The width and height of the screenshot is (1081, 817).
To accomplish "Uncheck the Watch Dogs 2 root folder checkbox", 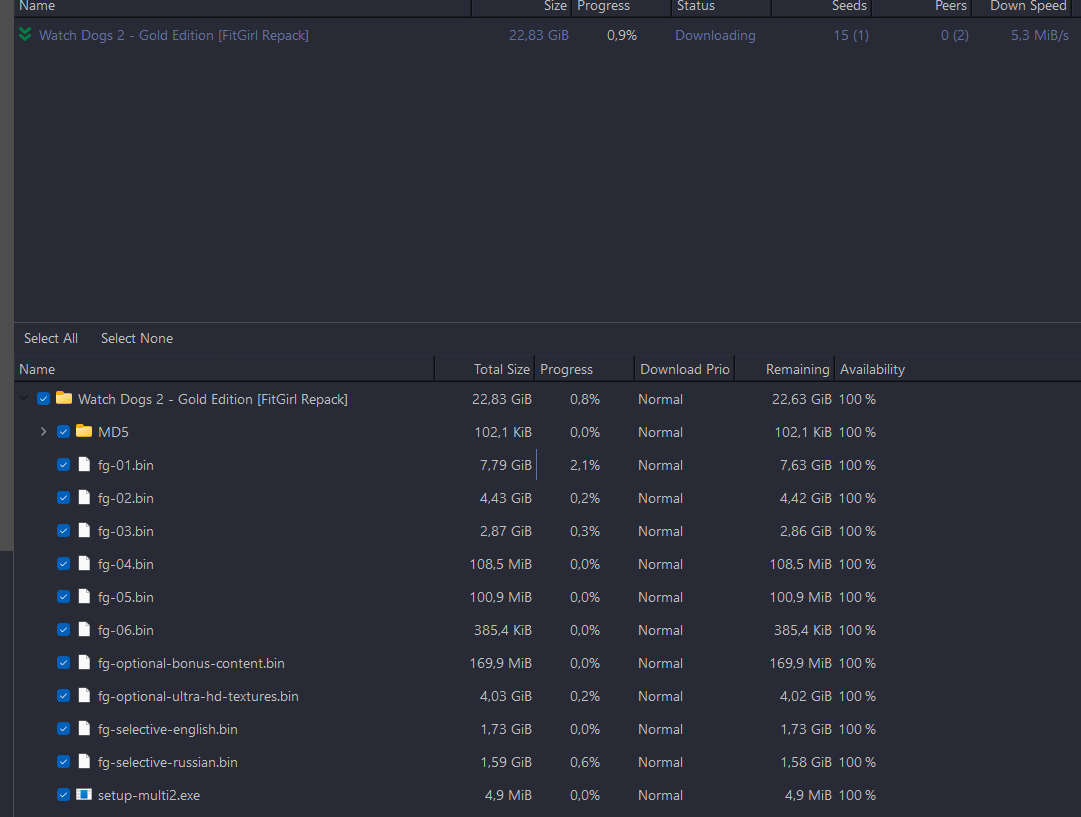I will (x=43, y=399).
